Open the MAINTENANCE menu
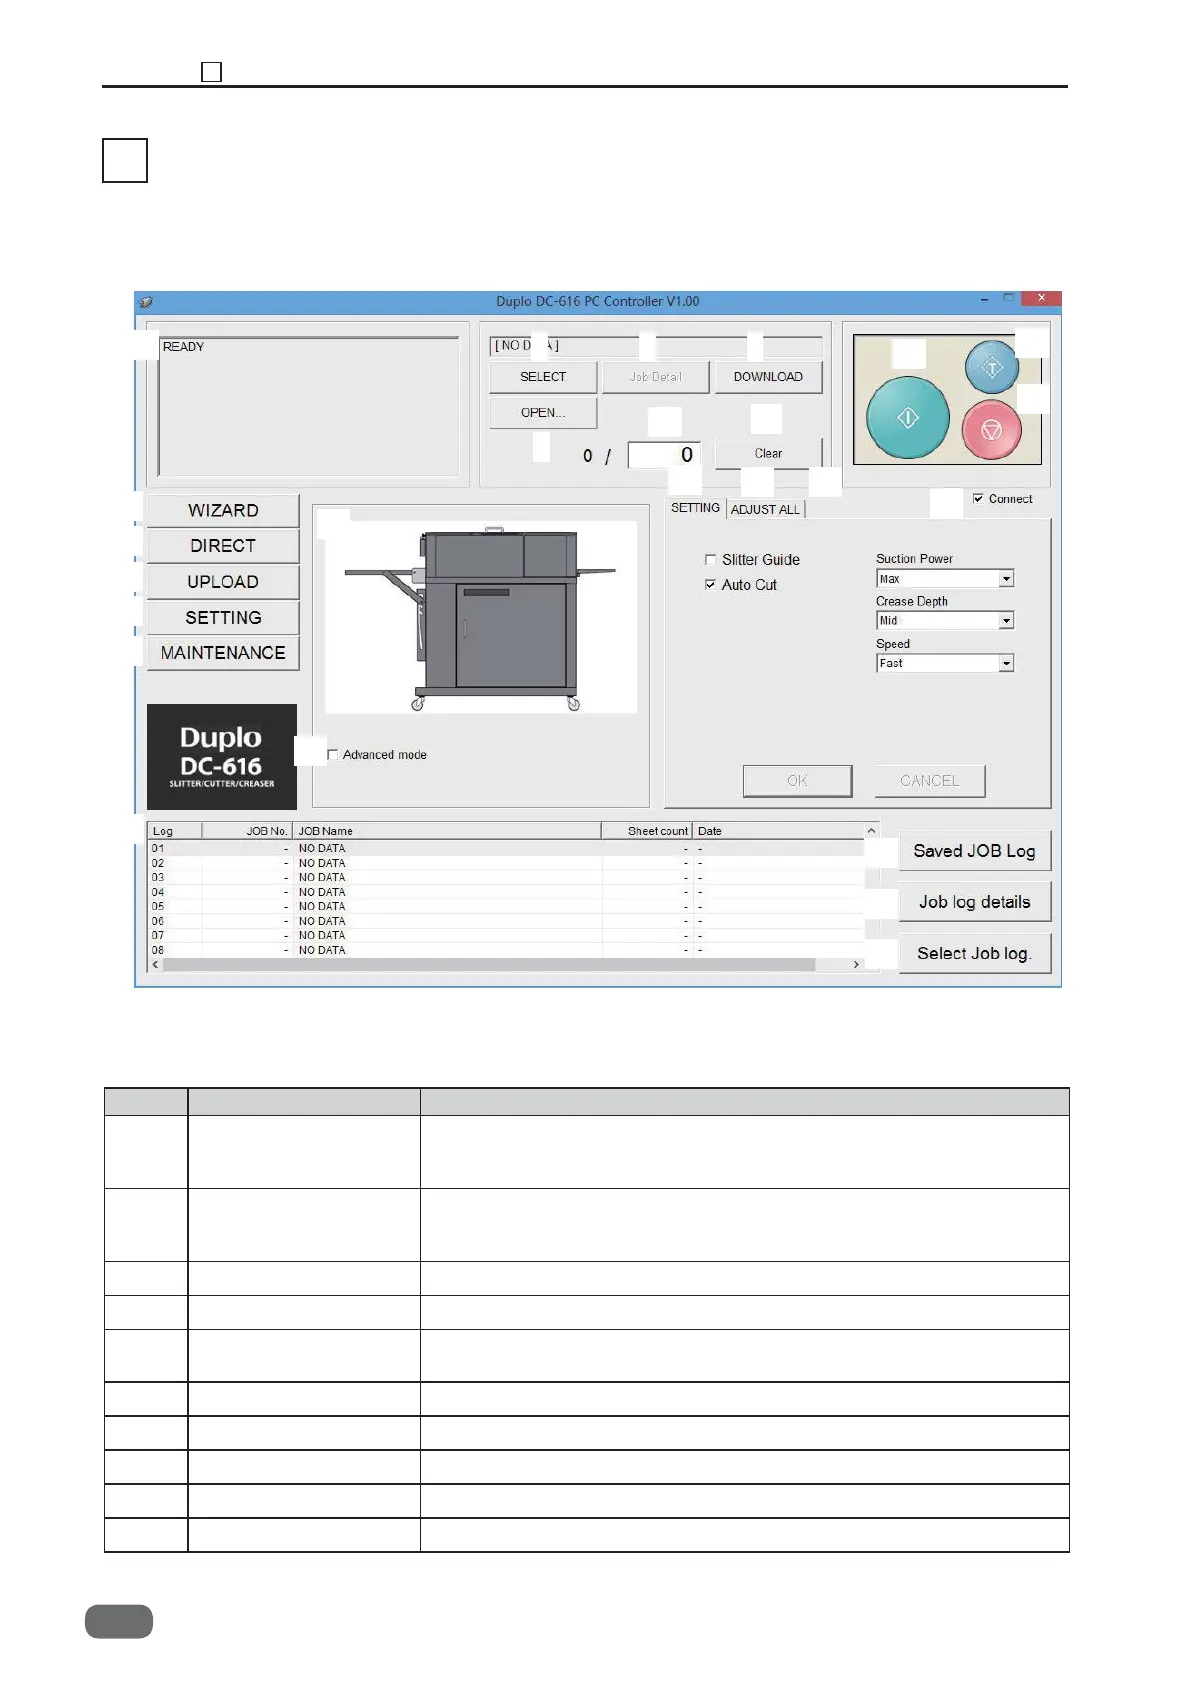 click(223, 653)
